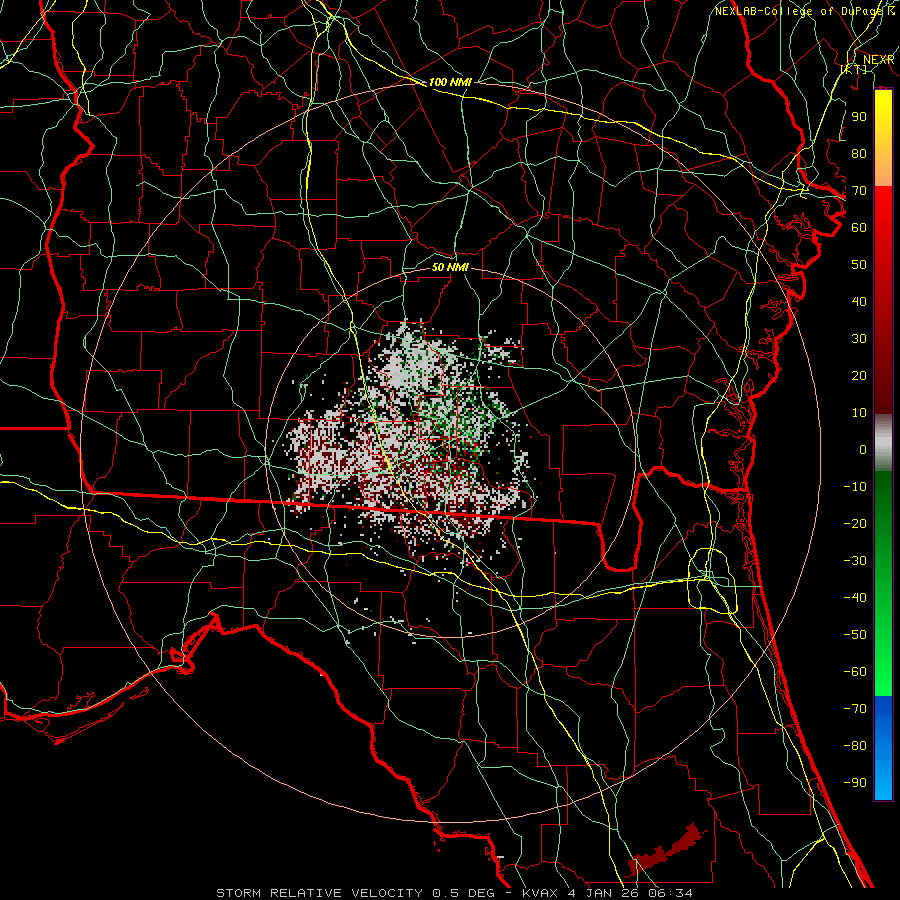Click the -90 value on the velocity scale

855,783
